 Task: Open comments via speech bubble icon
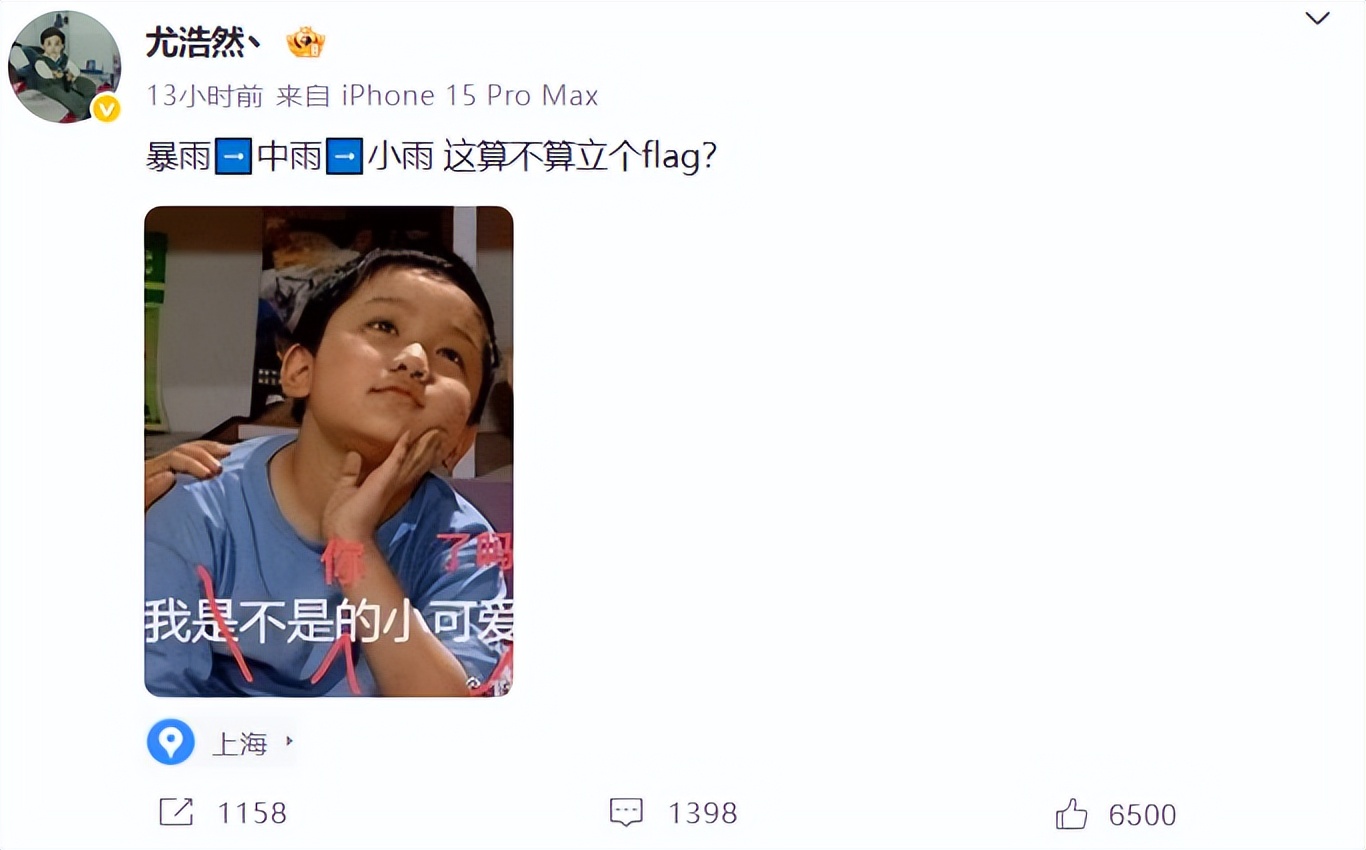point(626,812)
